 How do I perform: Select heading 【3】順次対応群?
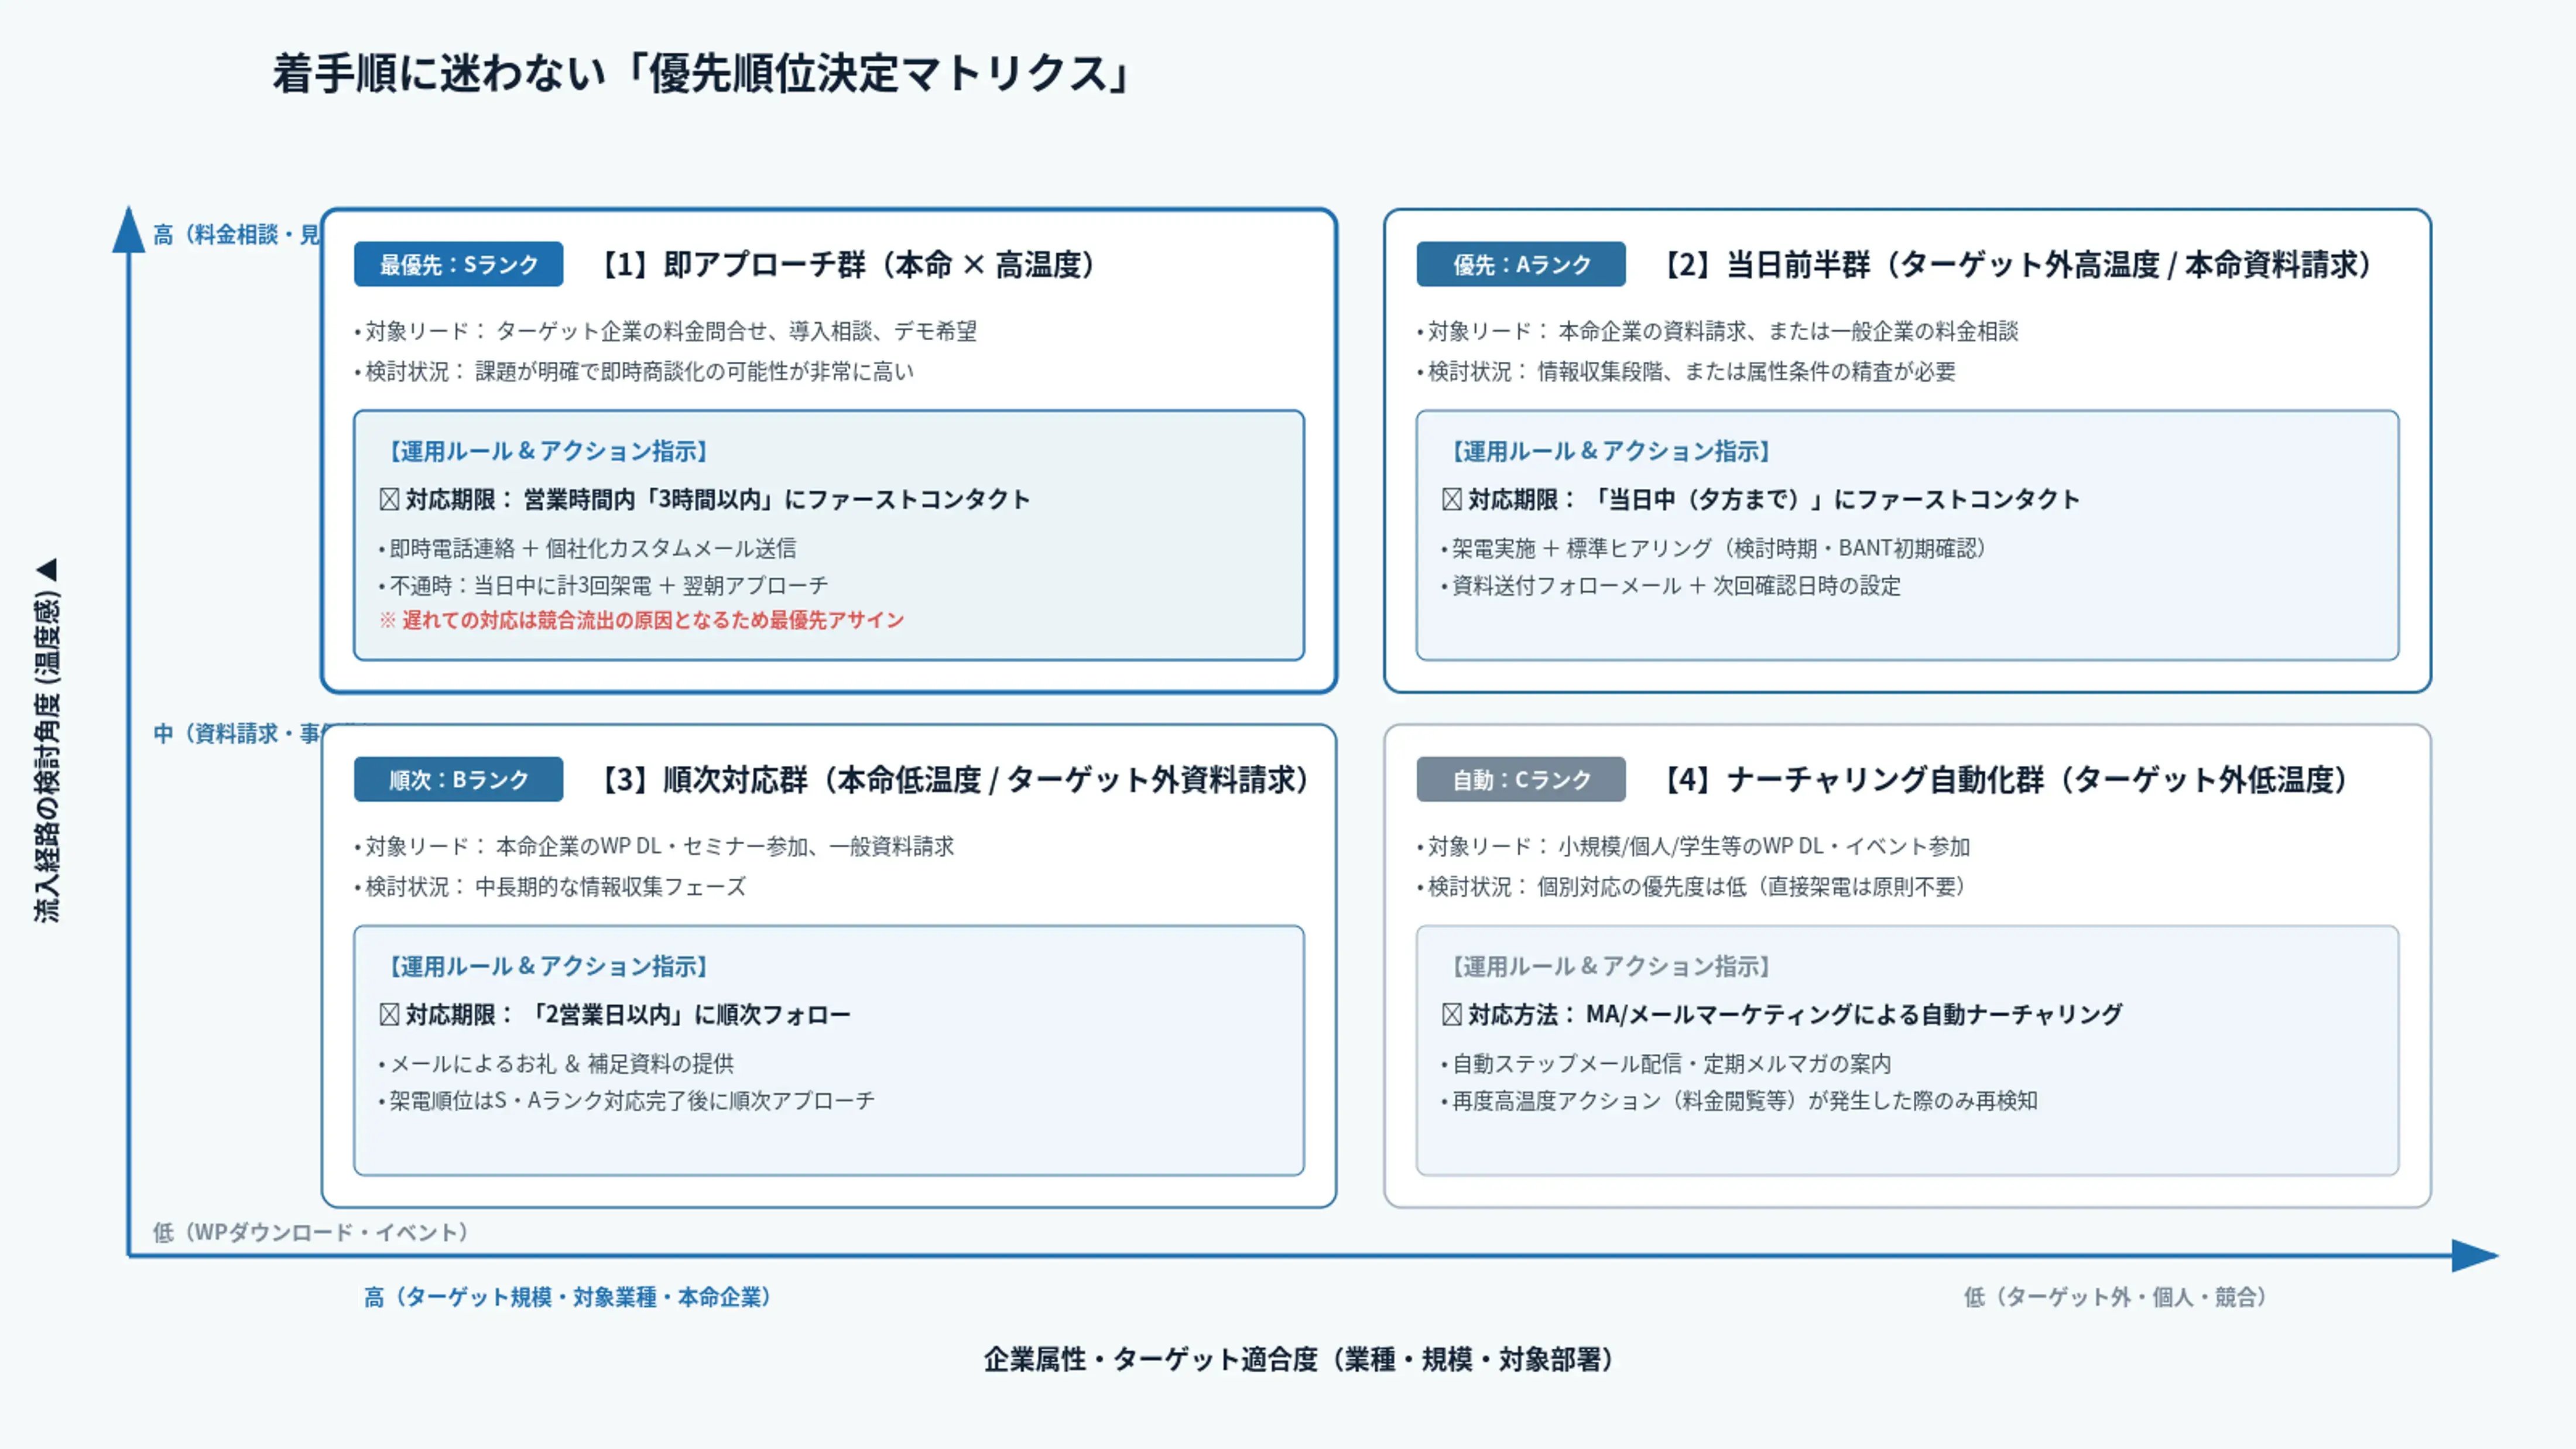point(954,780)
